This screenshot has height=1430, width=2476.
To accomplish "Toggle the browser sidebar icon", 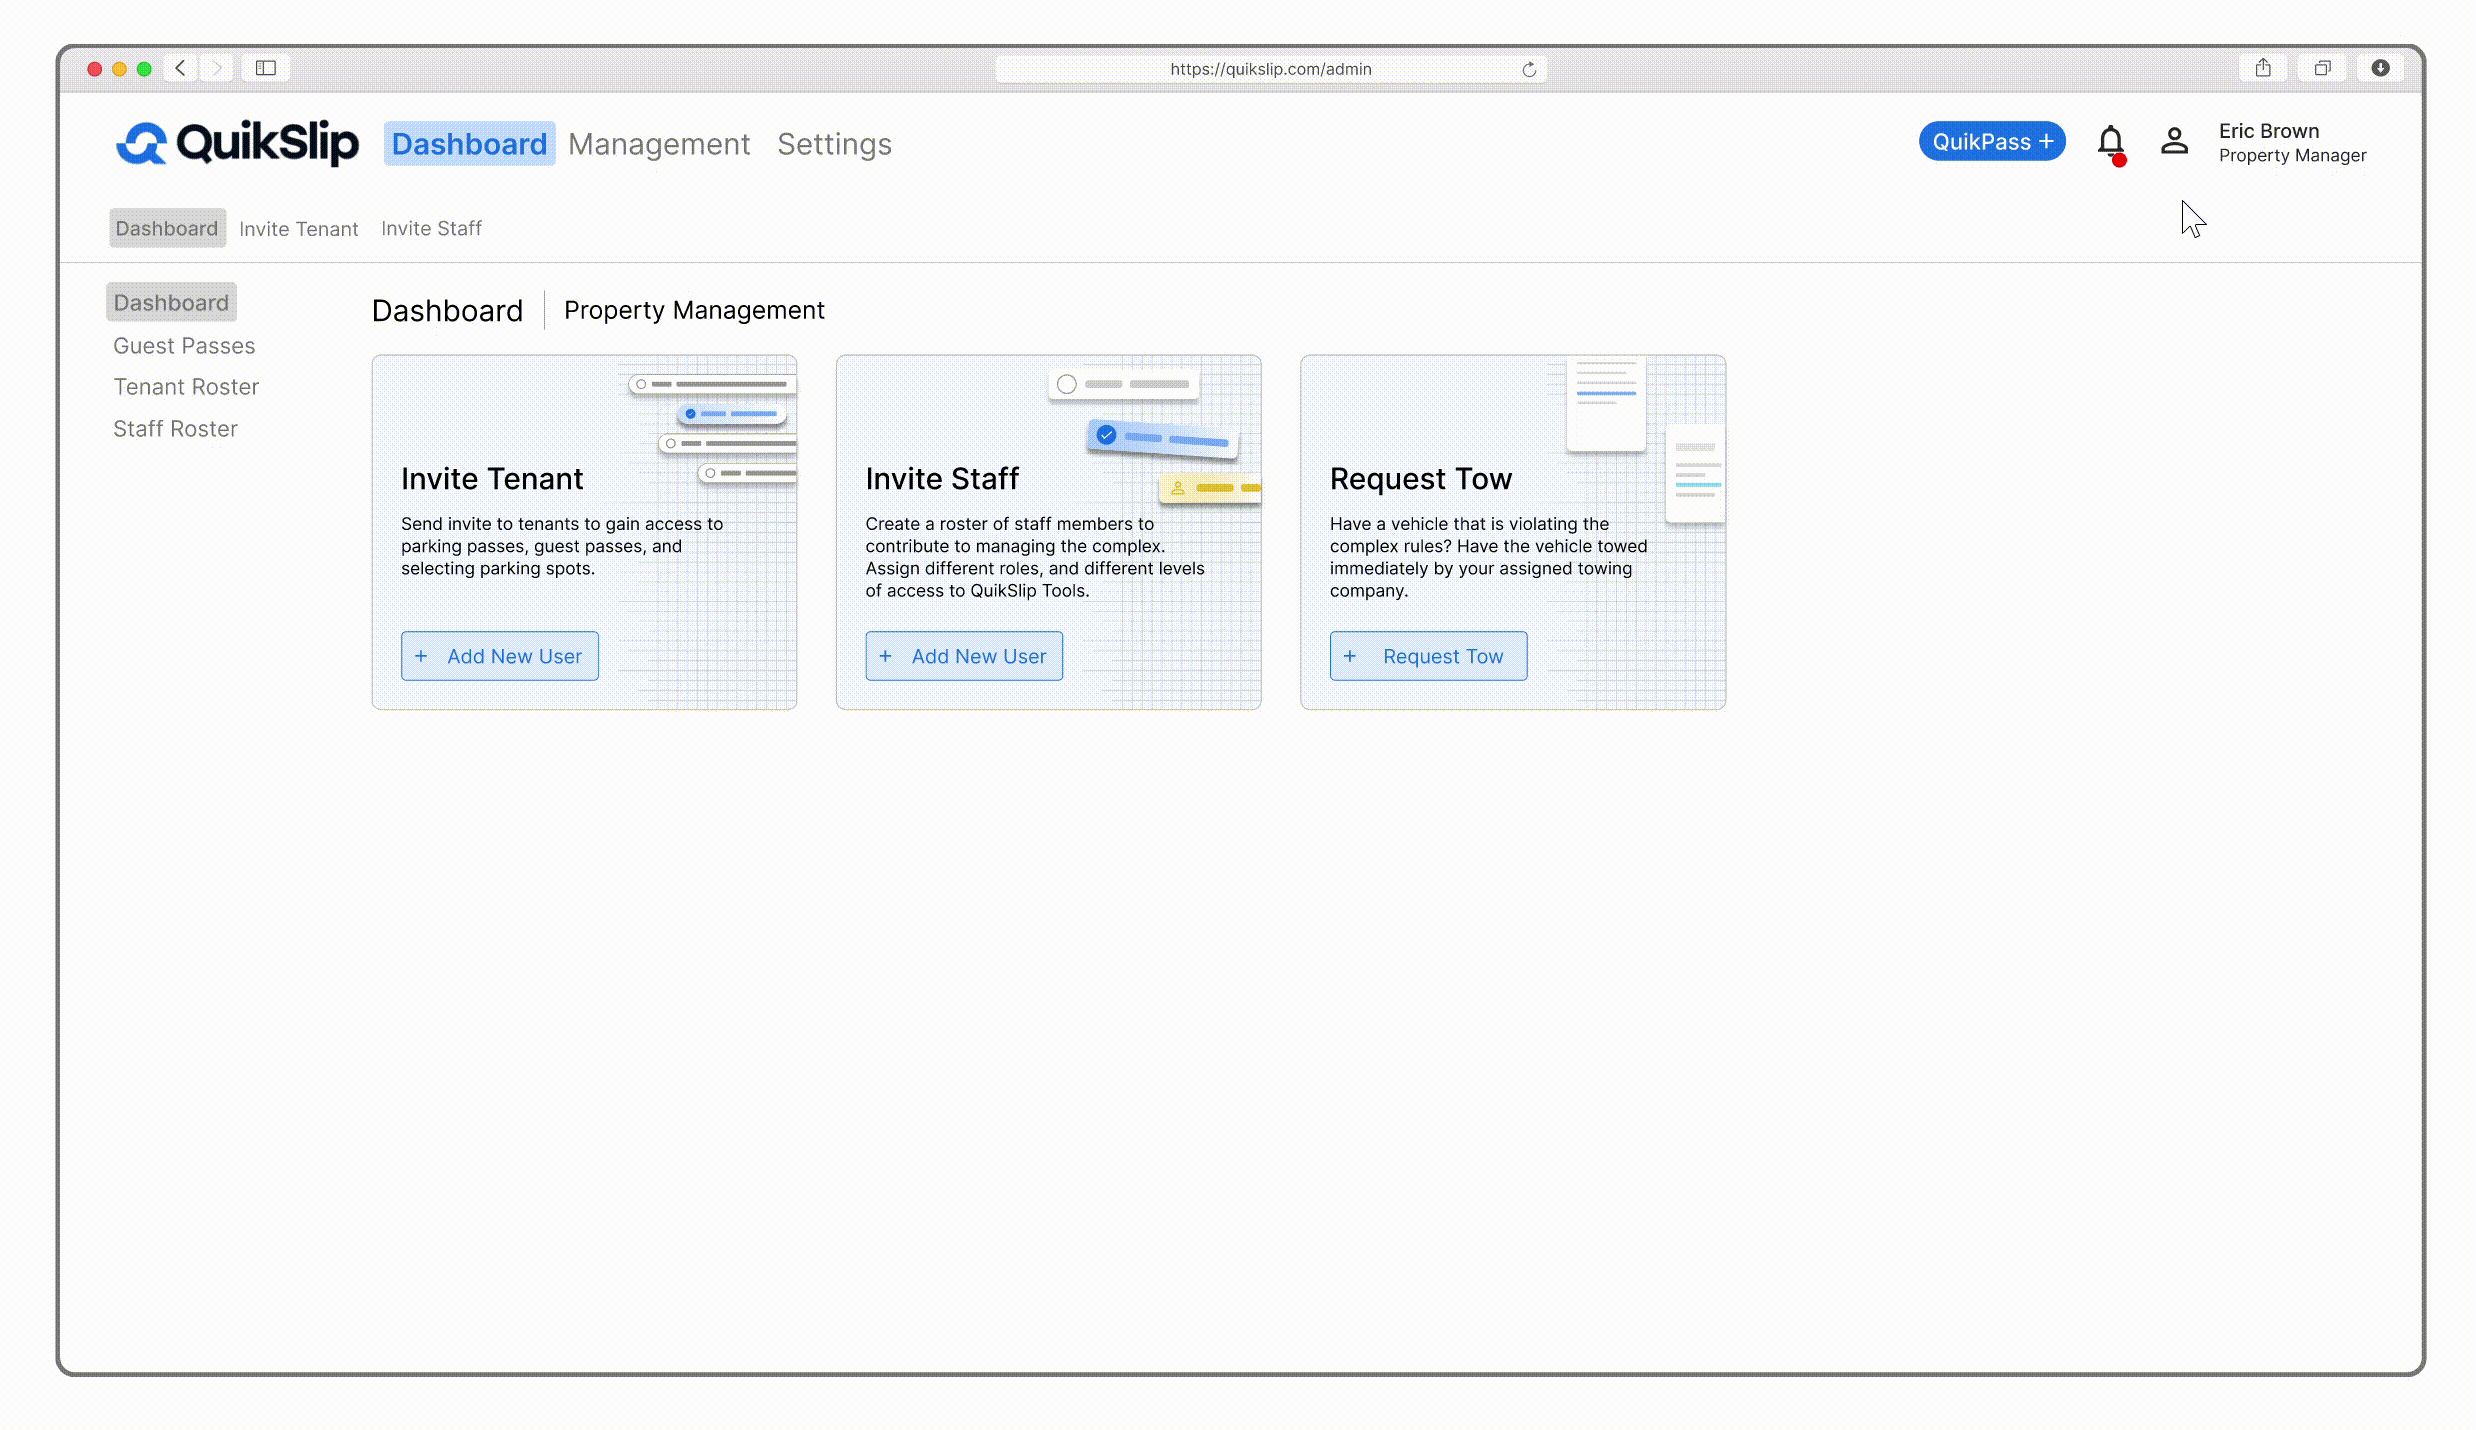I will click(x=266, y=68).
